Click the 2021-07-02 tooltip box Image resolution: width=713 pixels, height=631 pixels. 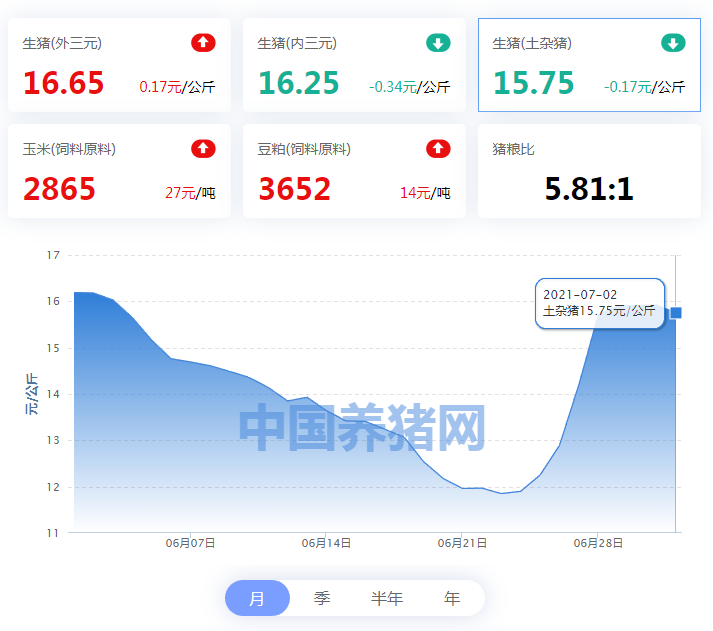pos(600,303)
